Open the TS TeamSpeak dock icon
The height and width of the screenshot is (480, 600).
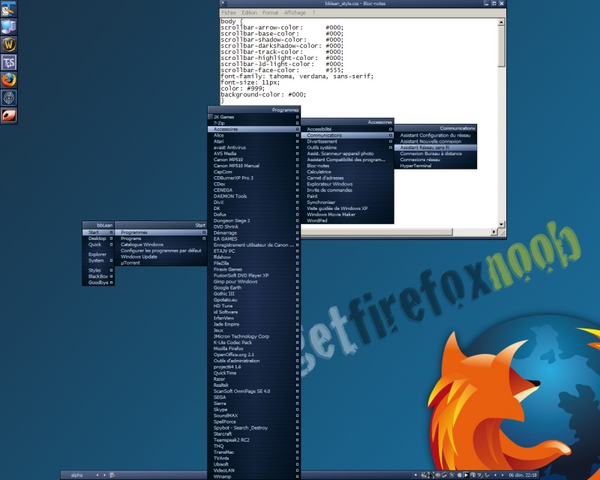tap(8, 62)
